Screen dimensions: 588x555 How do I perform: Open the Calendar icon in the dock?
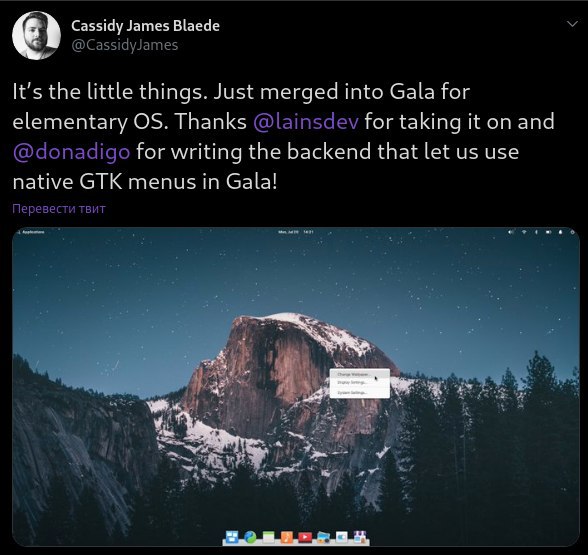coord(268,537)
